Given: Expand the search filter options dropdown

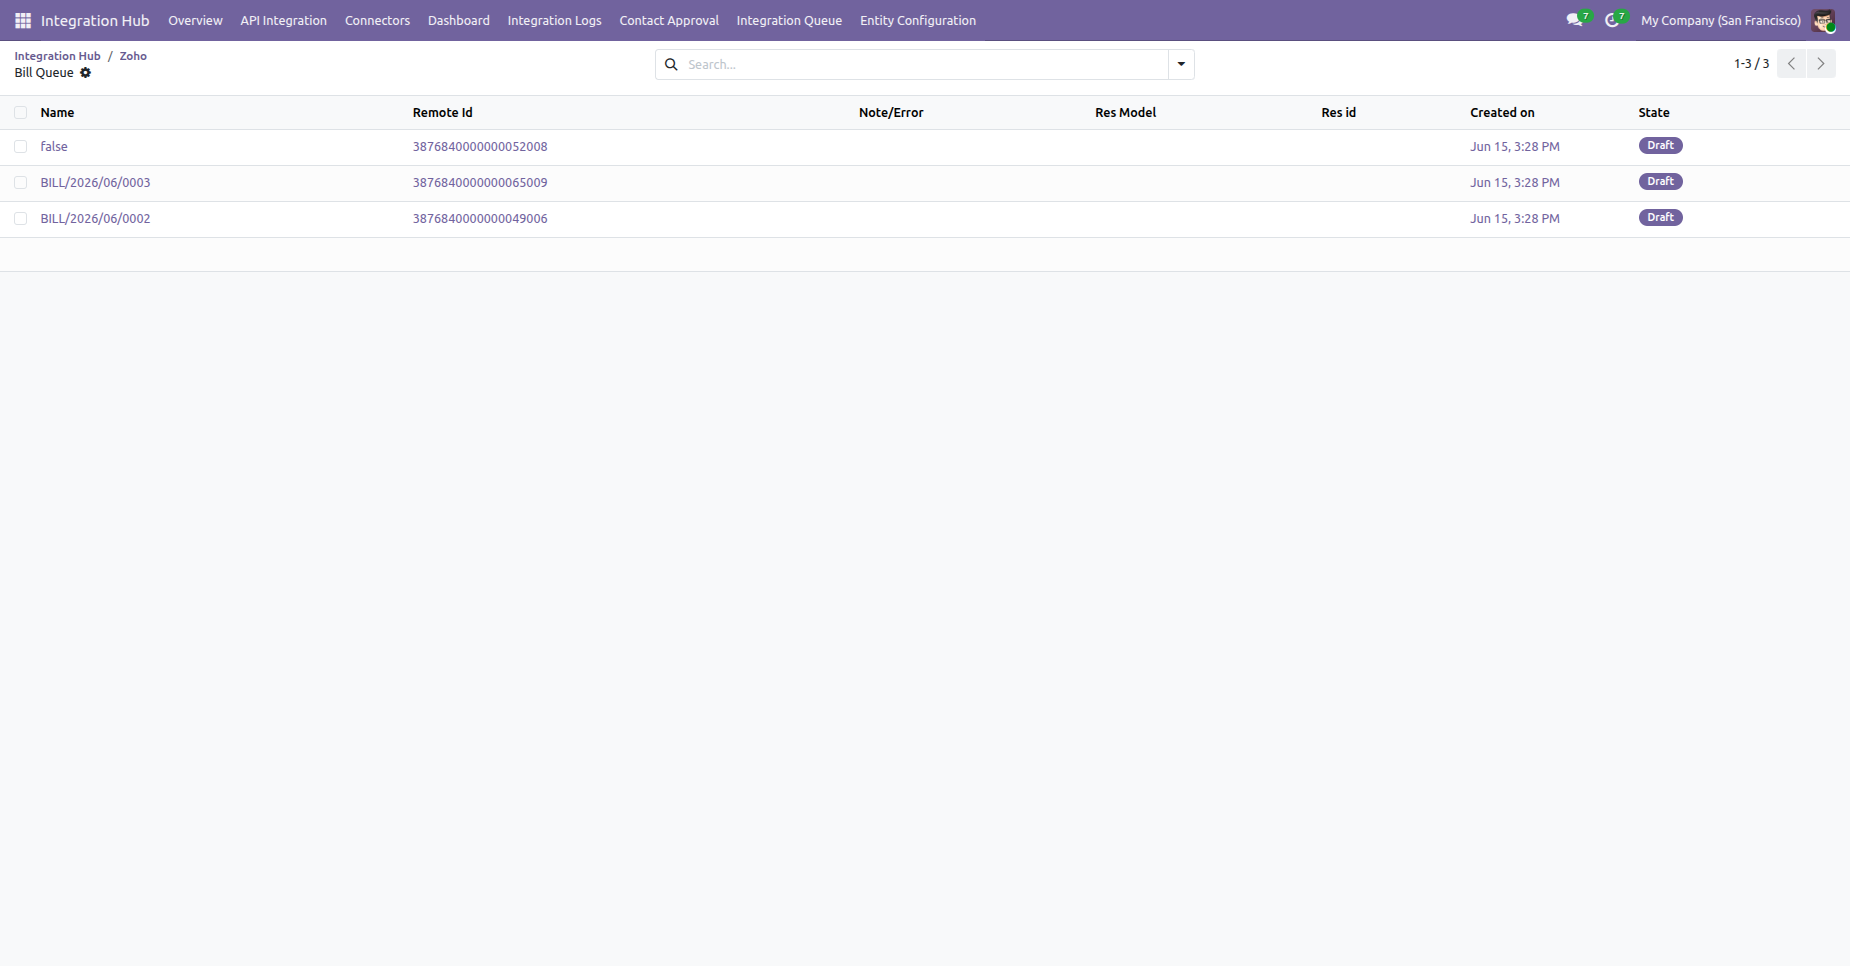Looking at the screenshot, I should tap(1181, 64).
